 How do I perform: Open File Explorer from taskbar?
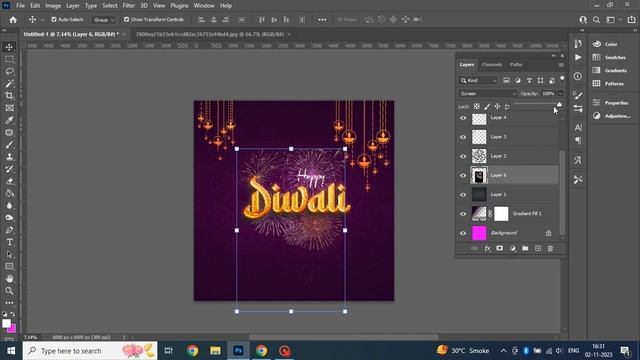click(215, 351)
